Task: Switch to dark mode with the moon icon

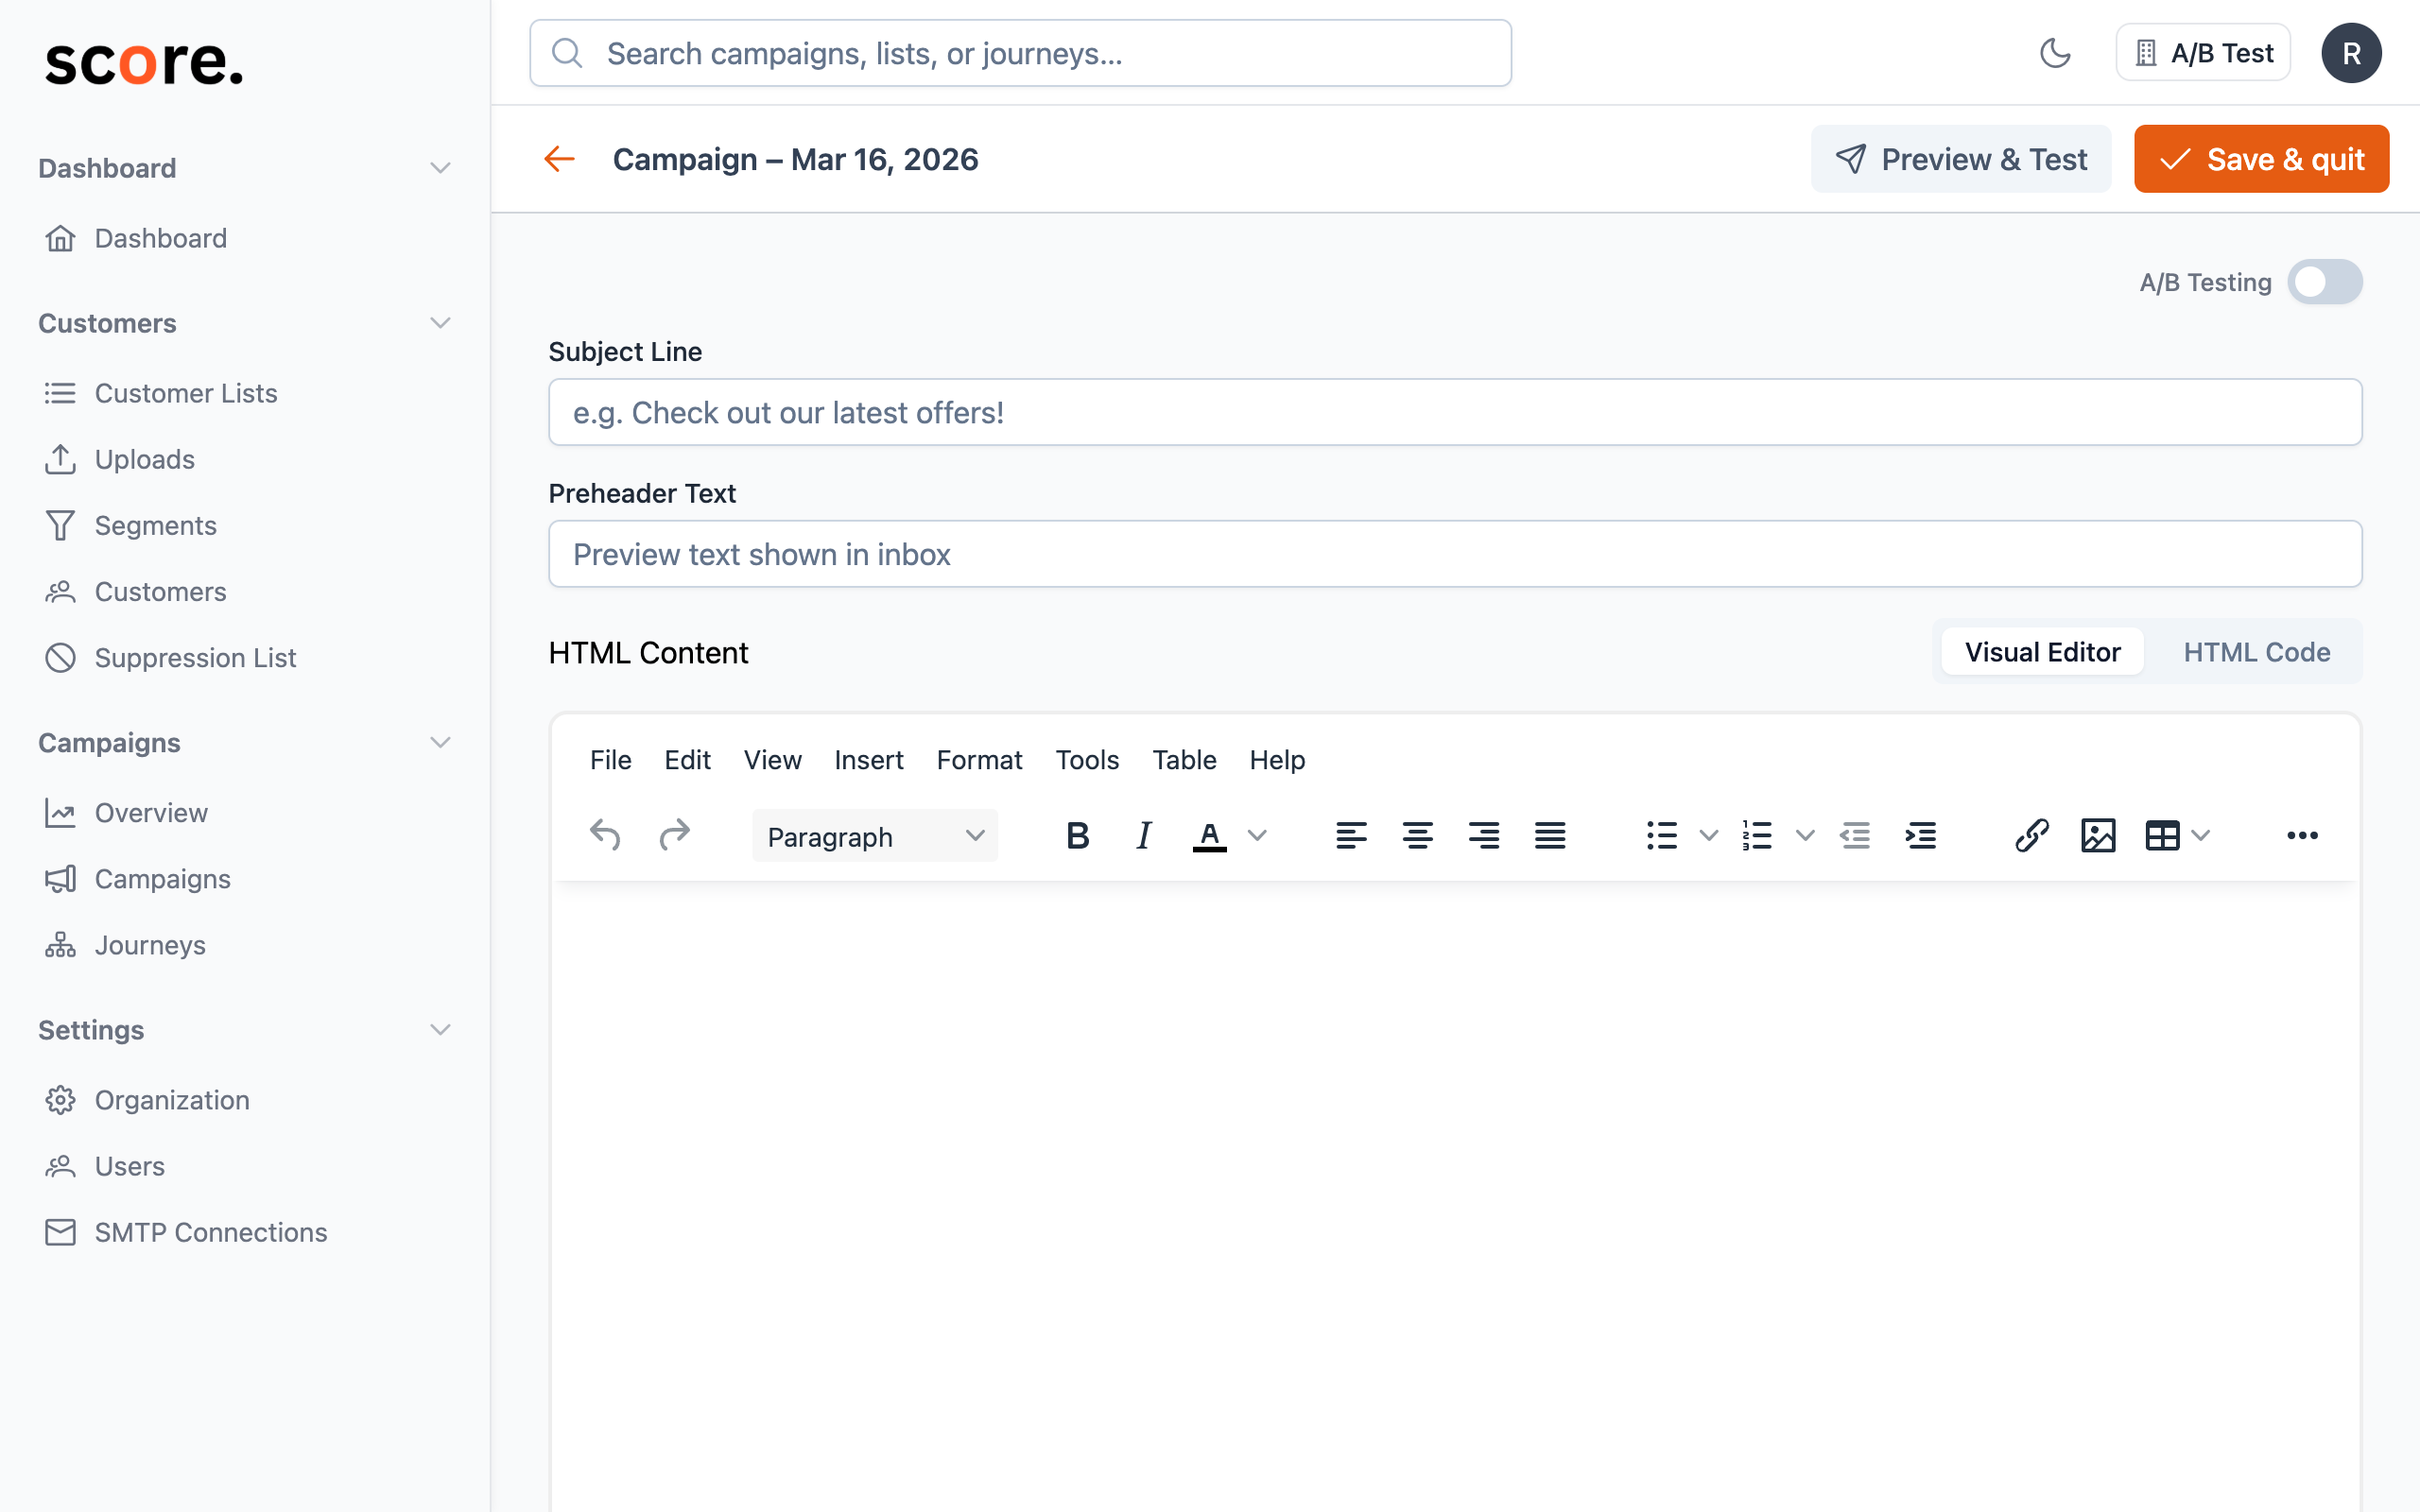Action: click(x=2056, y=52)
